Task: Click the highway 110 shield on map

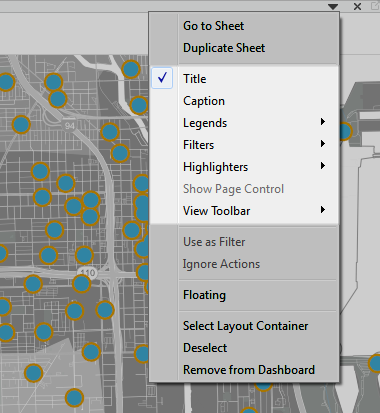Action: pyautogui.click(x=88, y=273)
